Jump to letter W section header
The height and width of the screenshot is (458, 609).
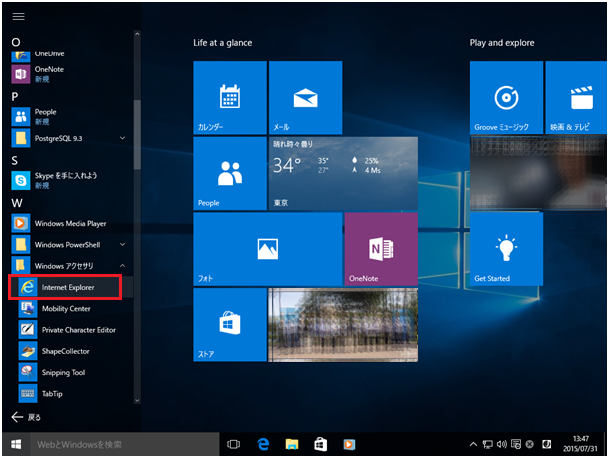click(x=17, y=203)
